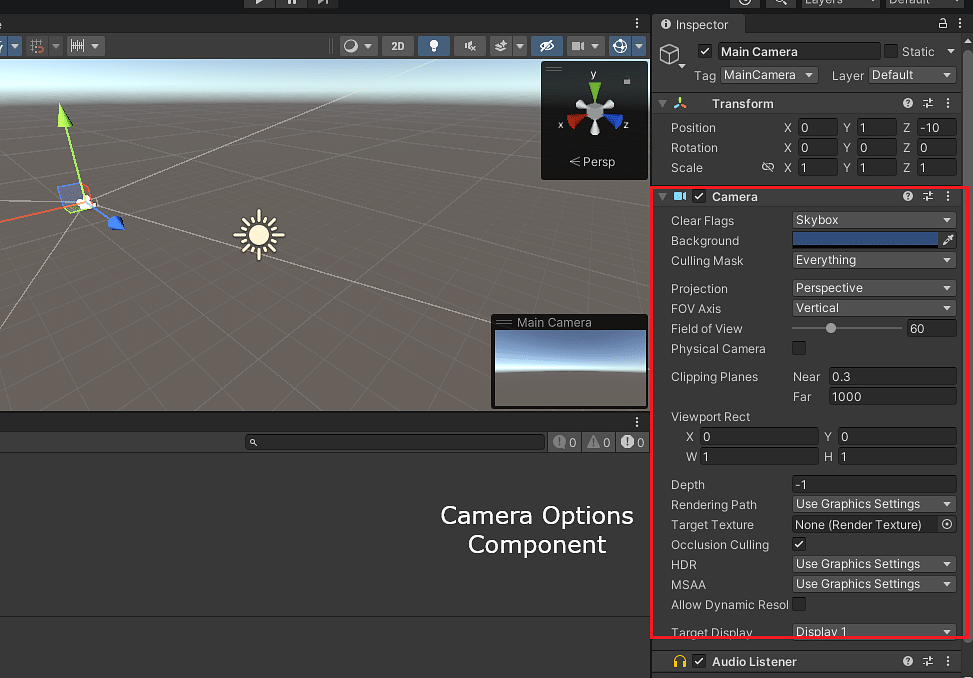
Task: Open the Tag dropdown showing MainCamera
Action: (769, 75)
